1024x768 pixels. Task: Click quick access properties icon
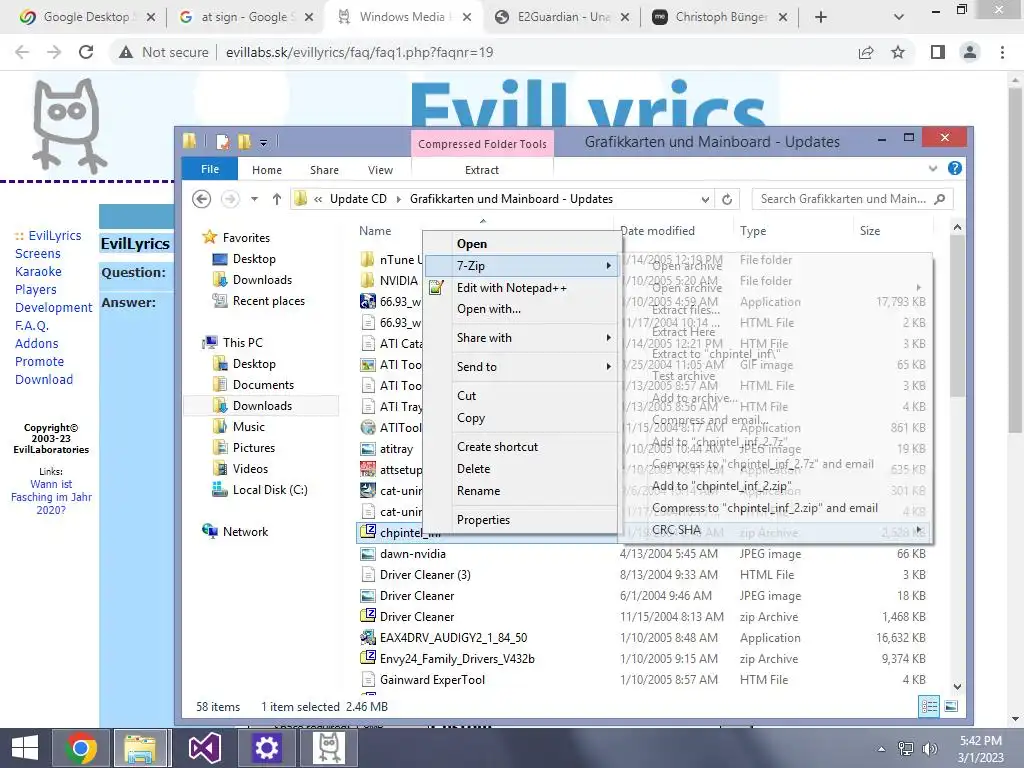[223, 142]
